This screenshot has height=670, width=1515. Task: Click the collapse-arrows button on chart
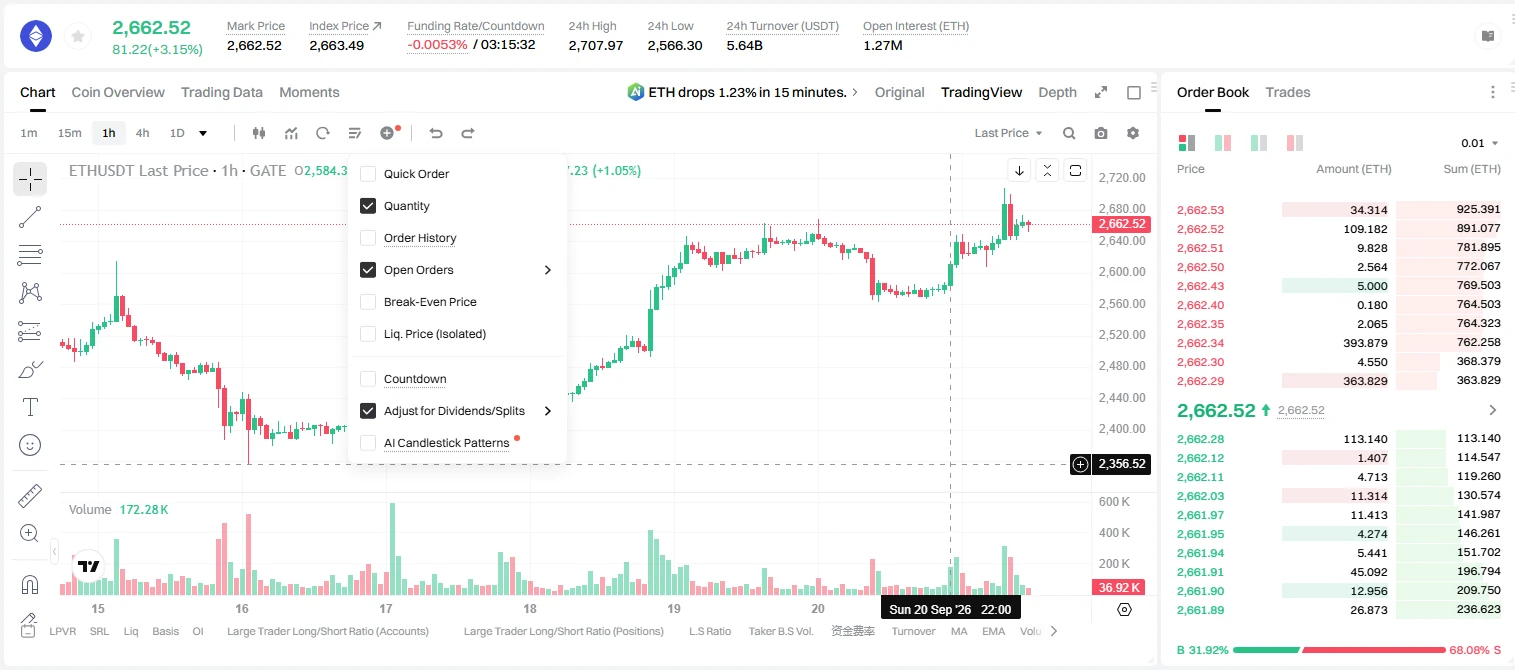1047,170
